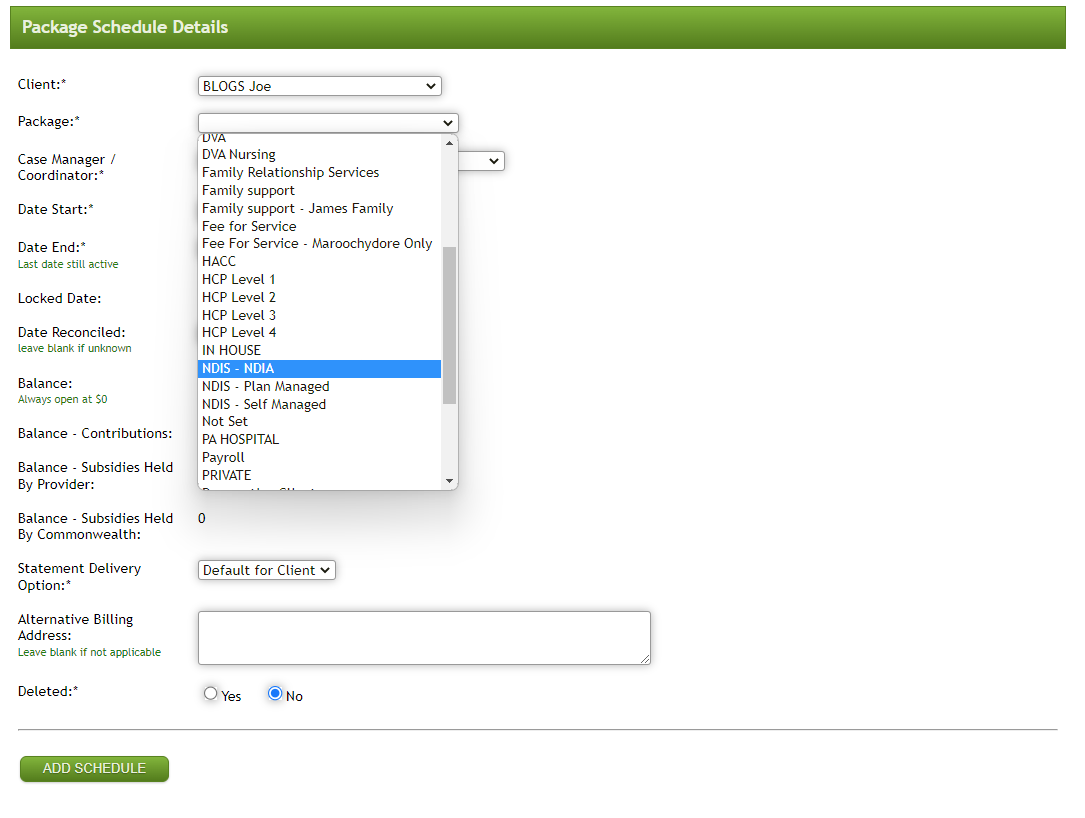The image size is (1085, 818).
Task: Choose Fee For Service - Maroochydore Only
Action: pyautogui.click(x=317, y=243)
